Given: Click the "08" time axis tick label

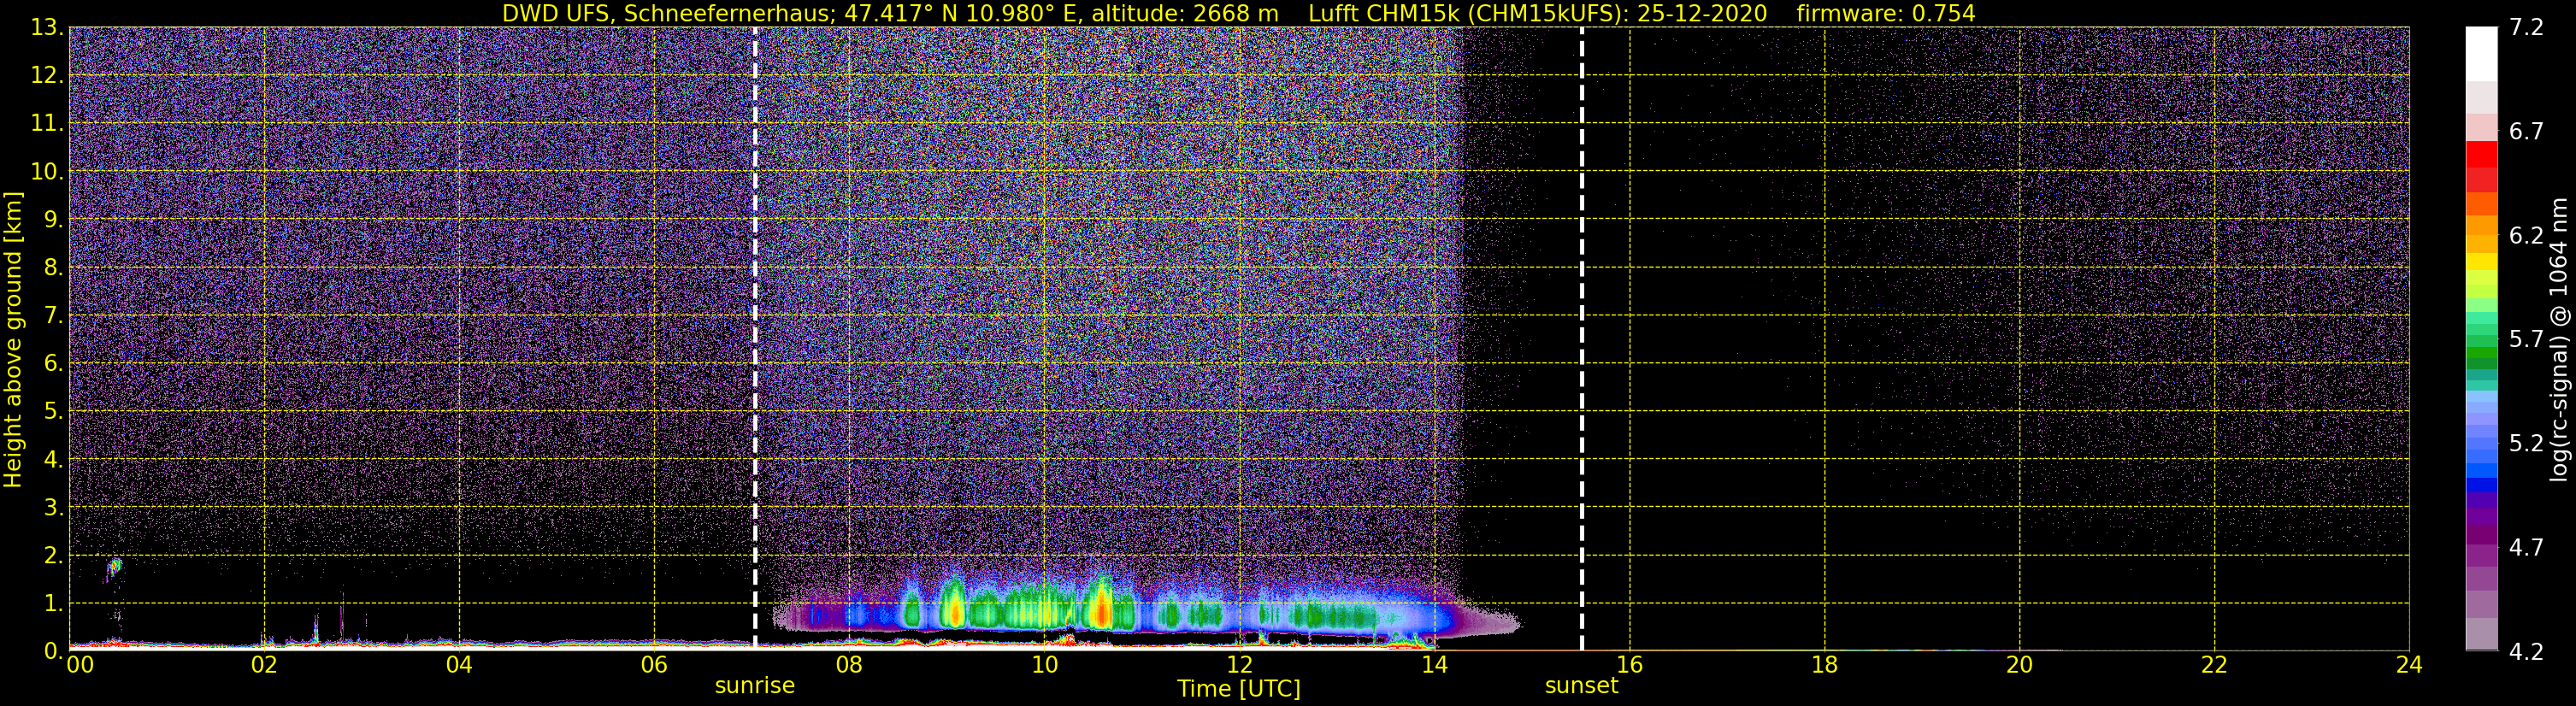Looking at the screenshot, I should [x=849, y=665].
